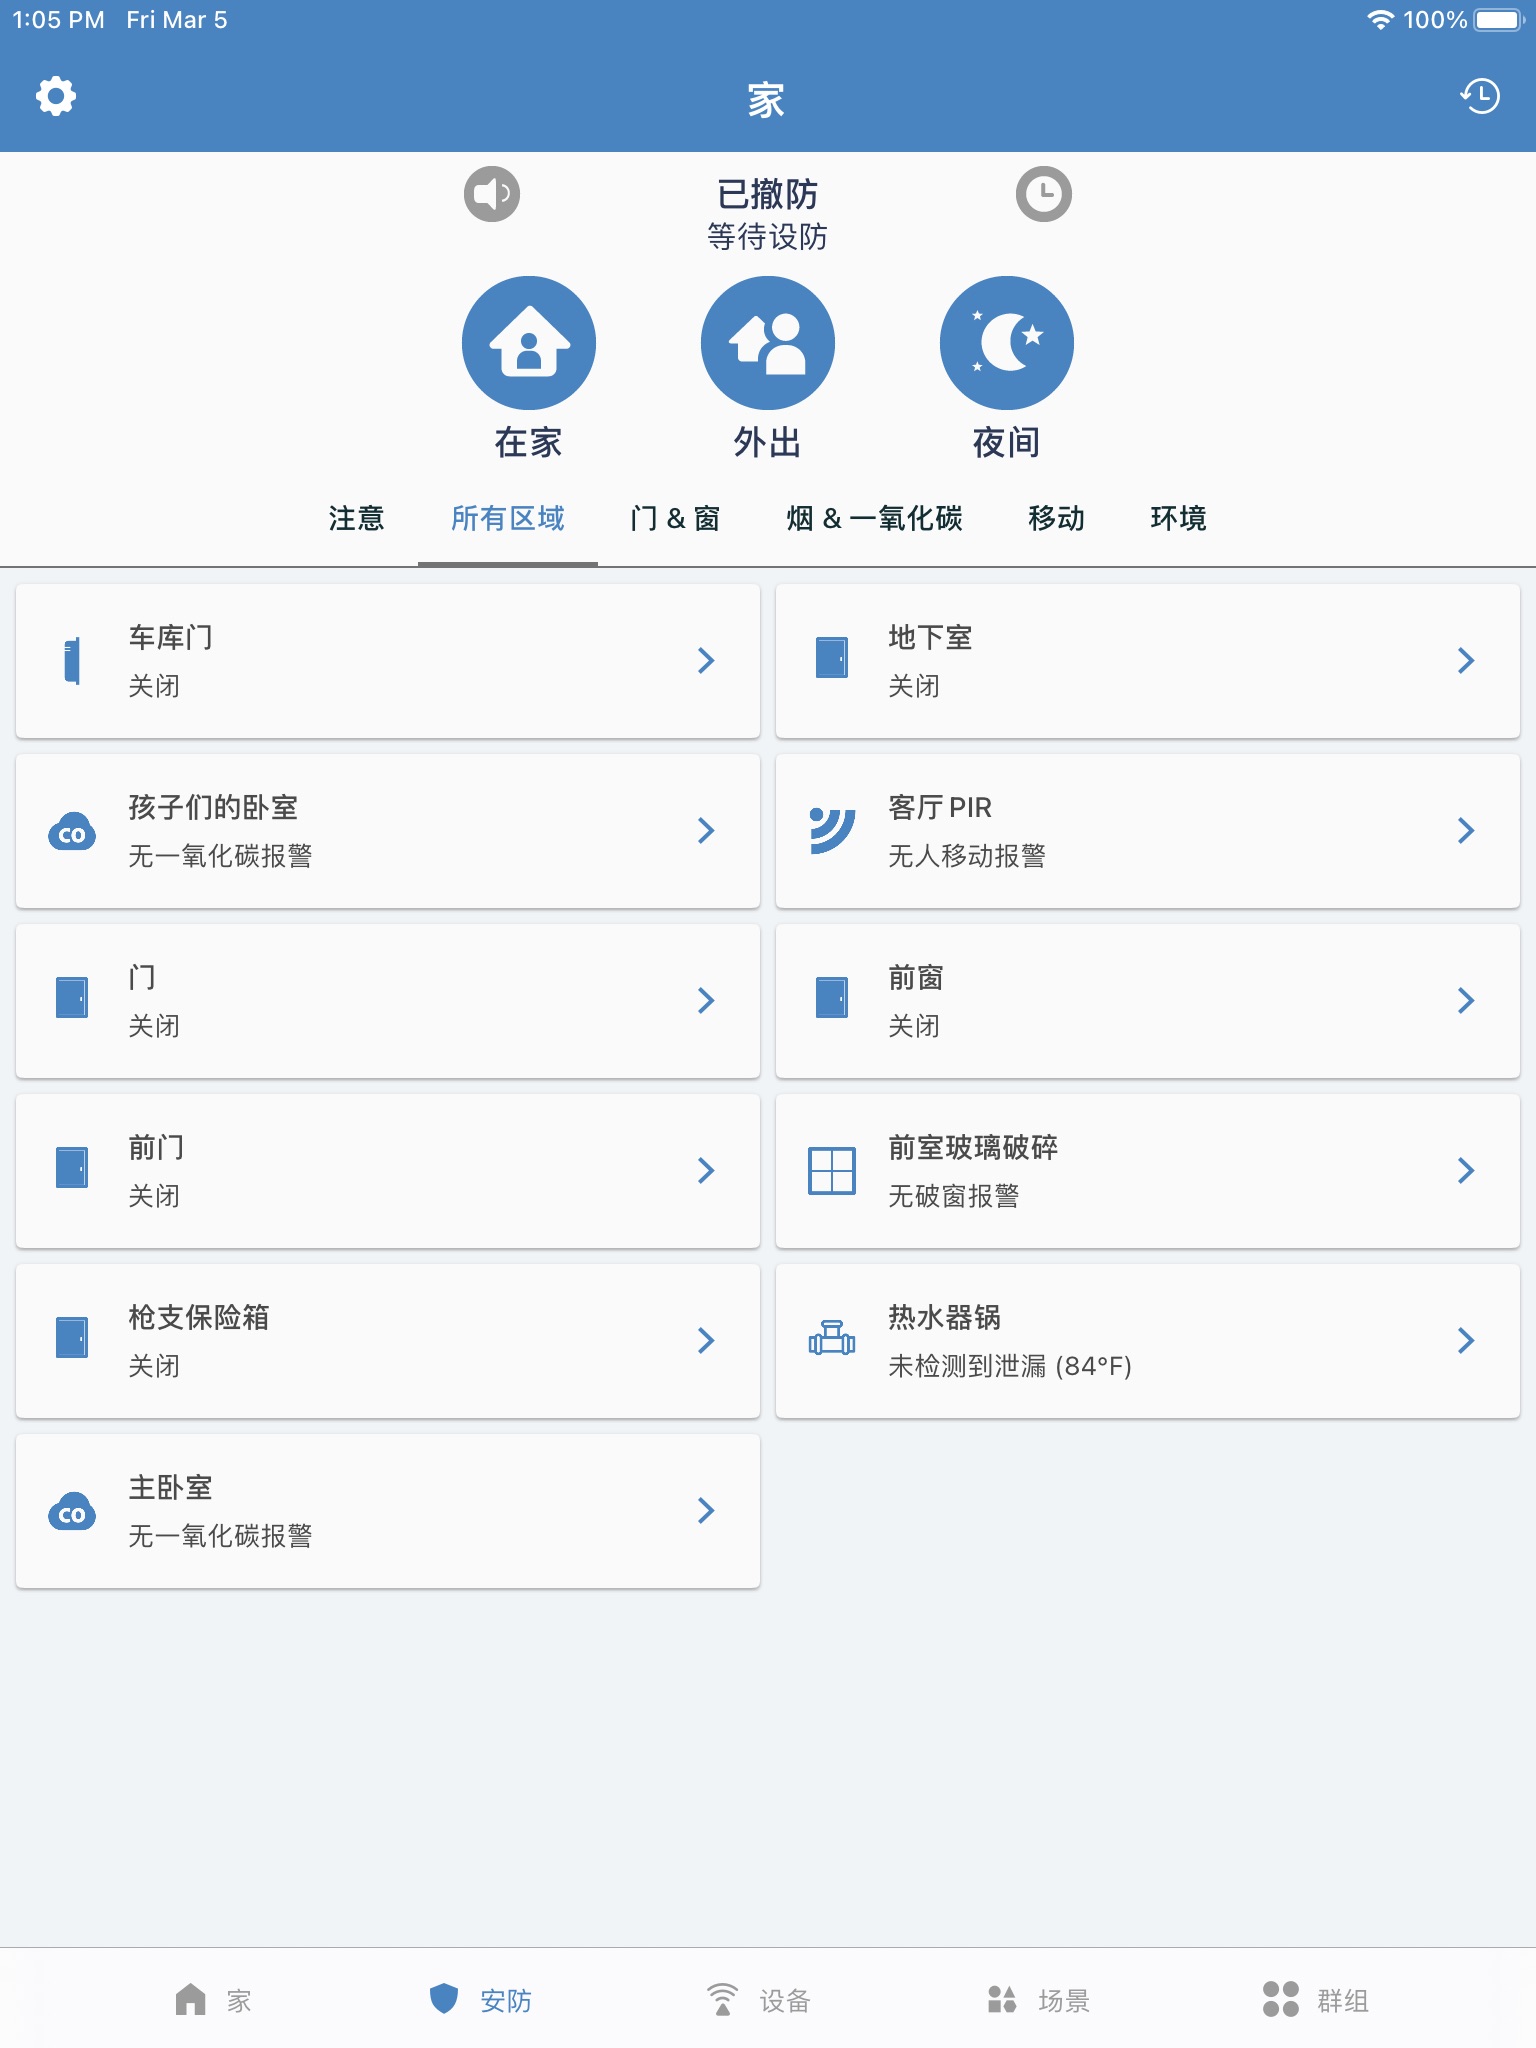Tap the 等待设防 subtitle text
The image size is (1536, 2048).
(768, 237)
